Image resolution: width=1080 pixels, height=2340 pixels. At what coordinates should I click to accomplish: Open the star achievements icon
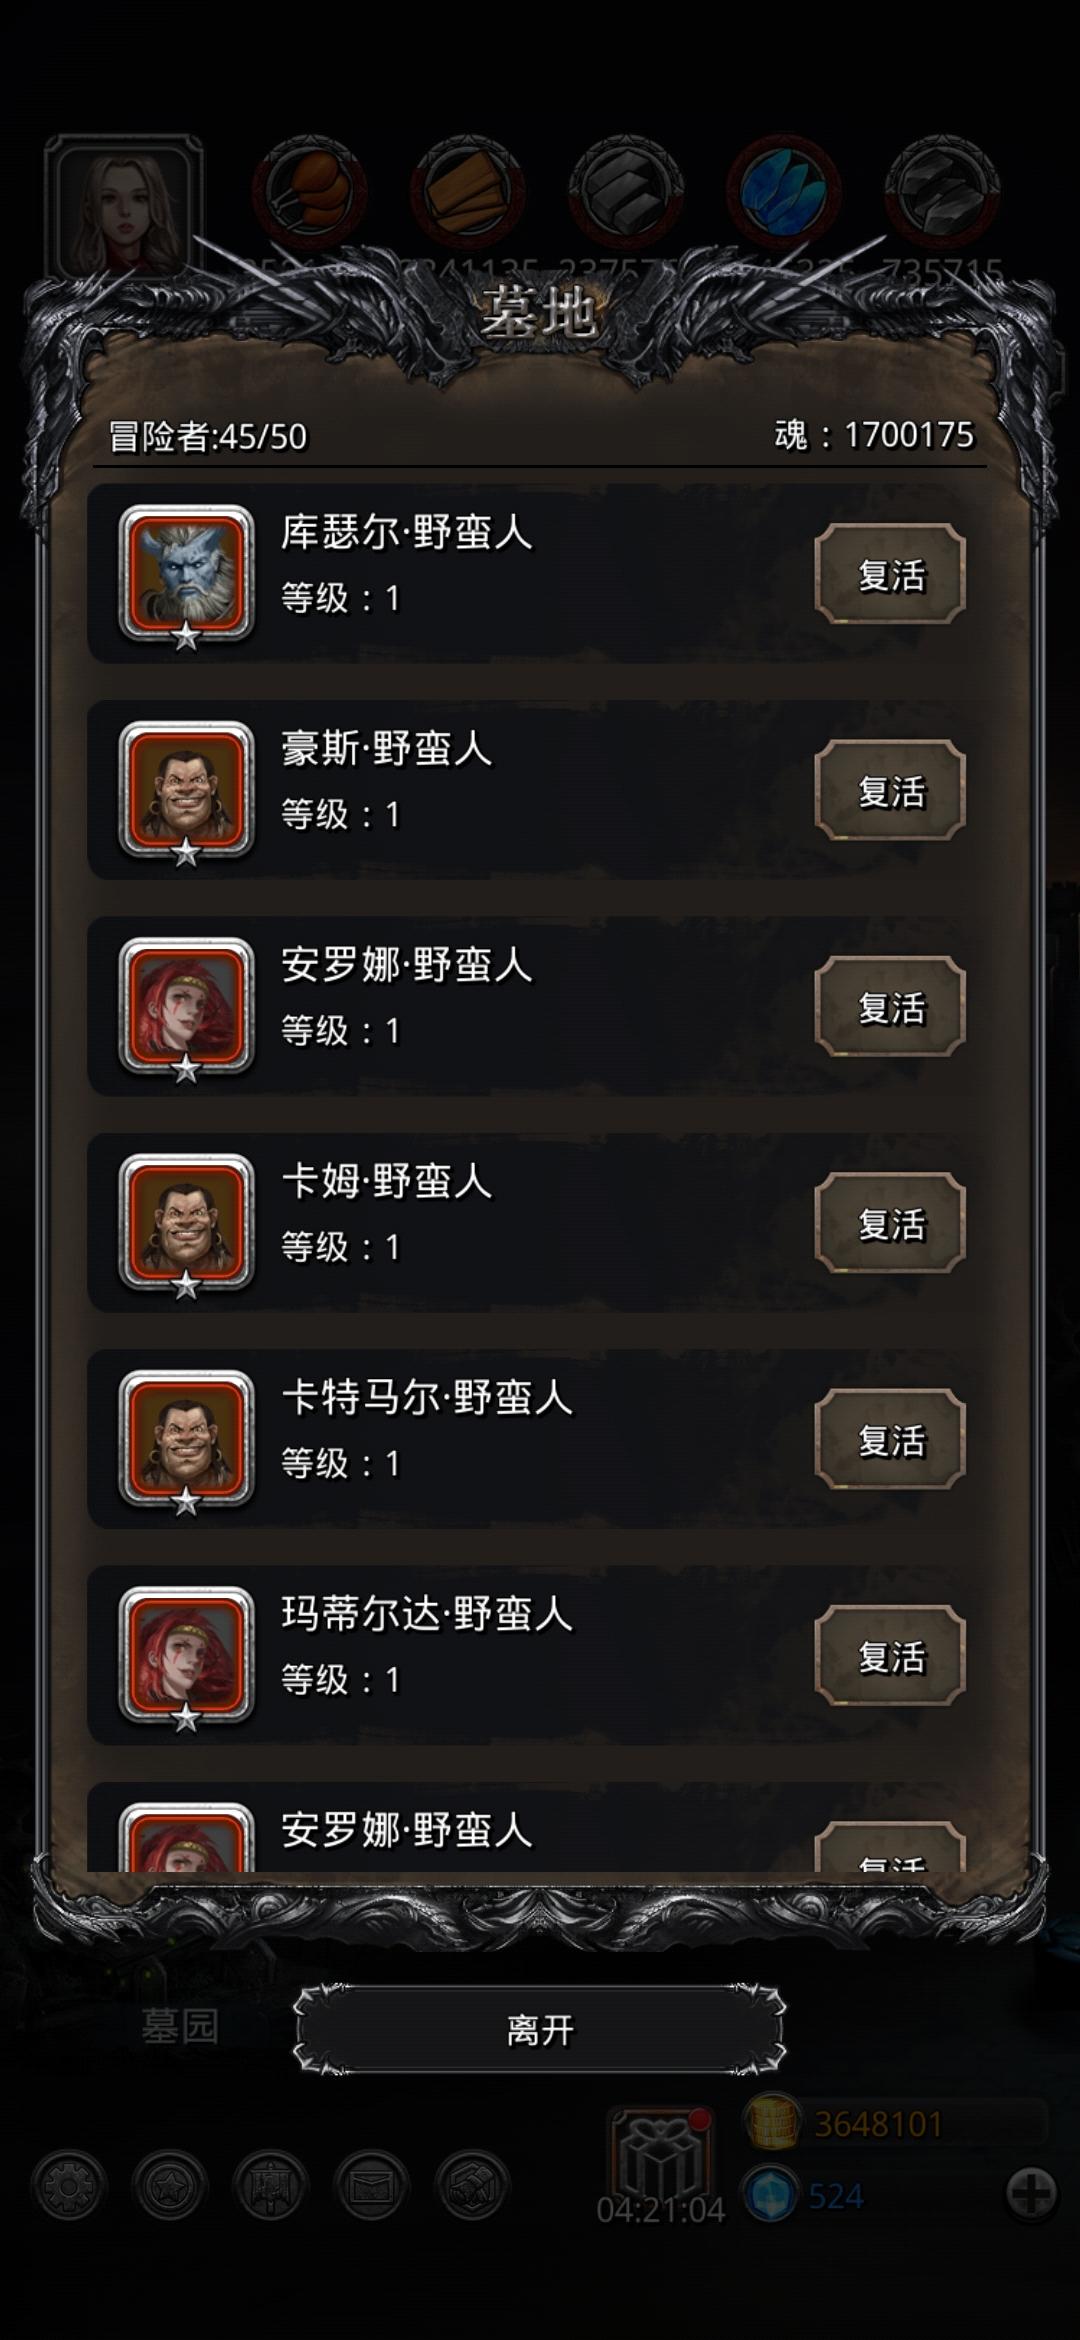coord(169,2187)
